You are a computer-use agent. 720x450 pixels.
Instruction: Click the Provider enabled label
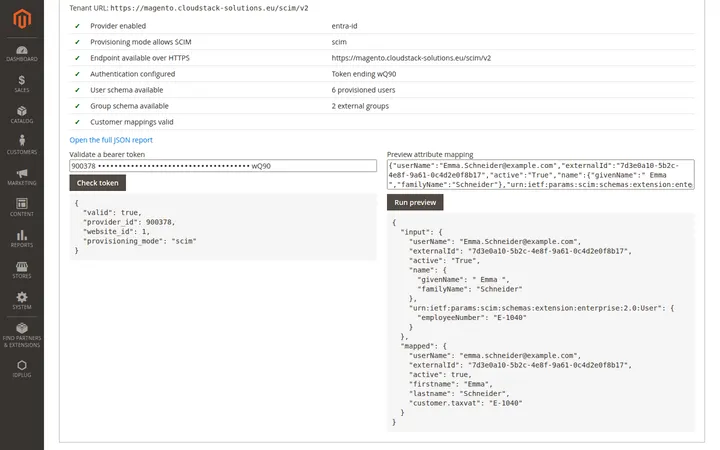tap(118, 26)
